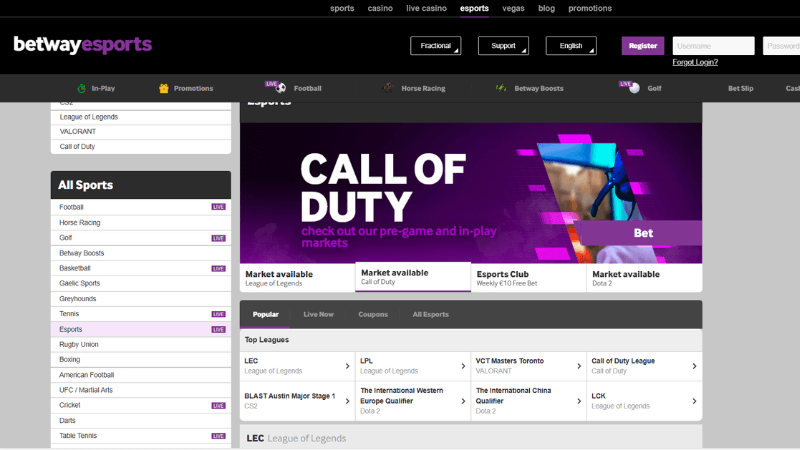Select Market available Call of Duty banner tab
This screenshot has width=800, height=450.
[413, 277]
